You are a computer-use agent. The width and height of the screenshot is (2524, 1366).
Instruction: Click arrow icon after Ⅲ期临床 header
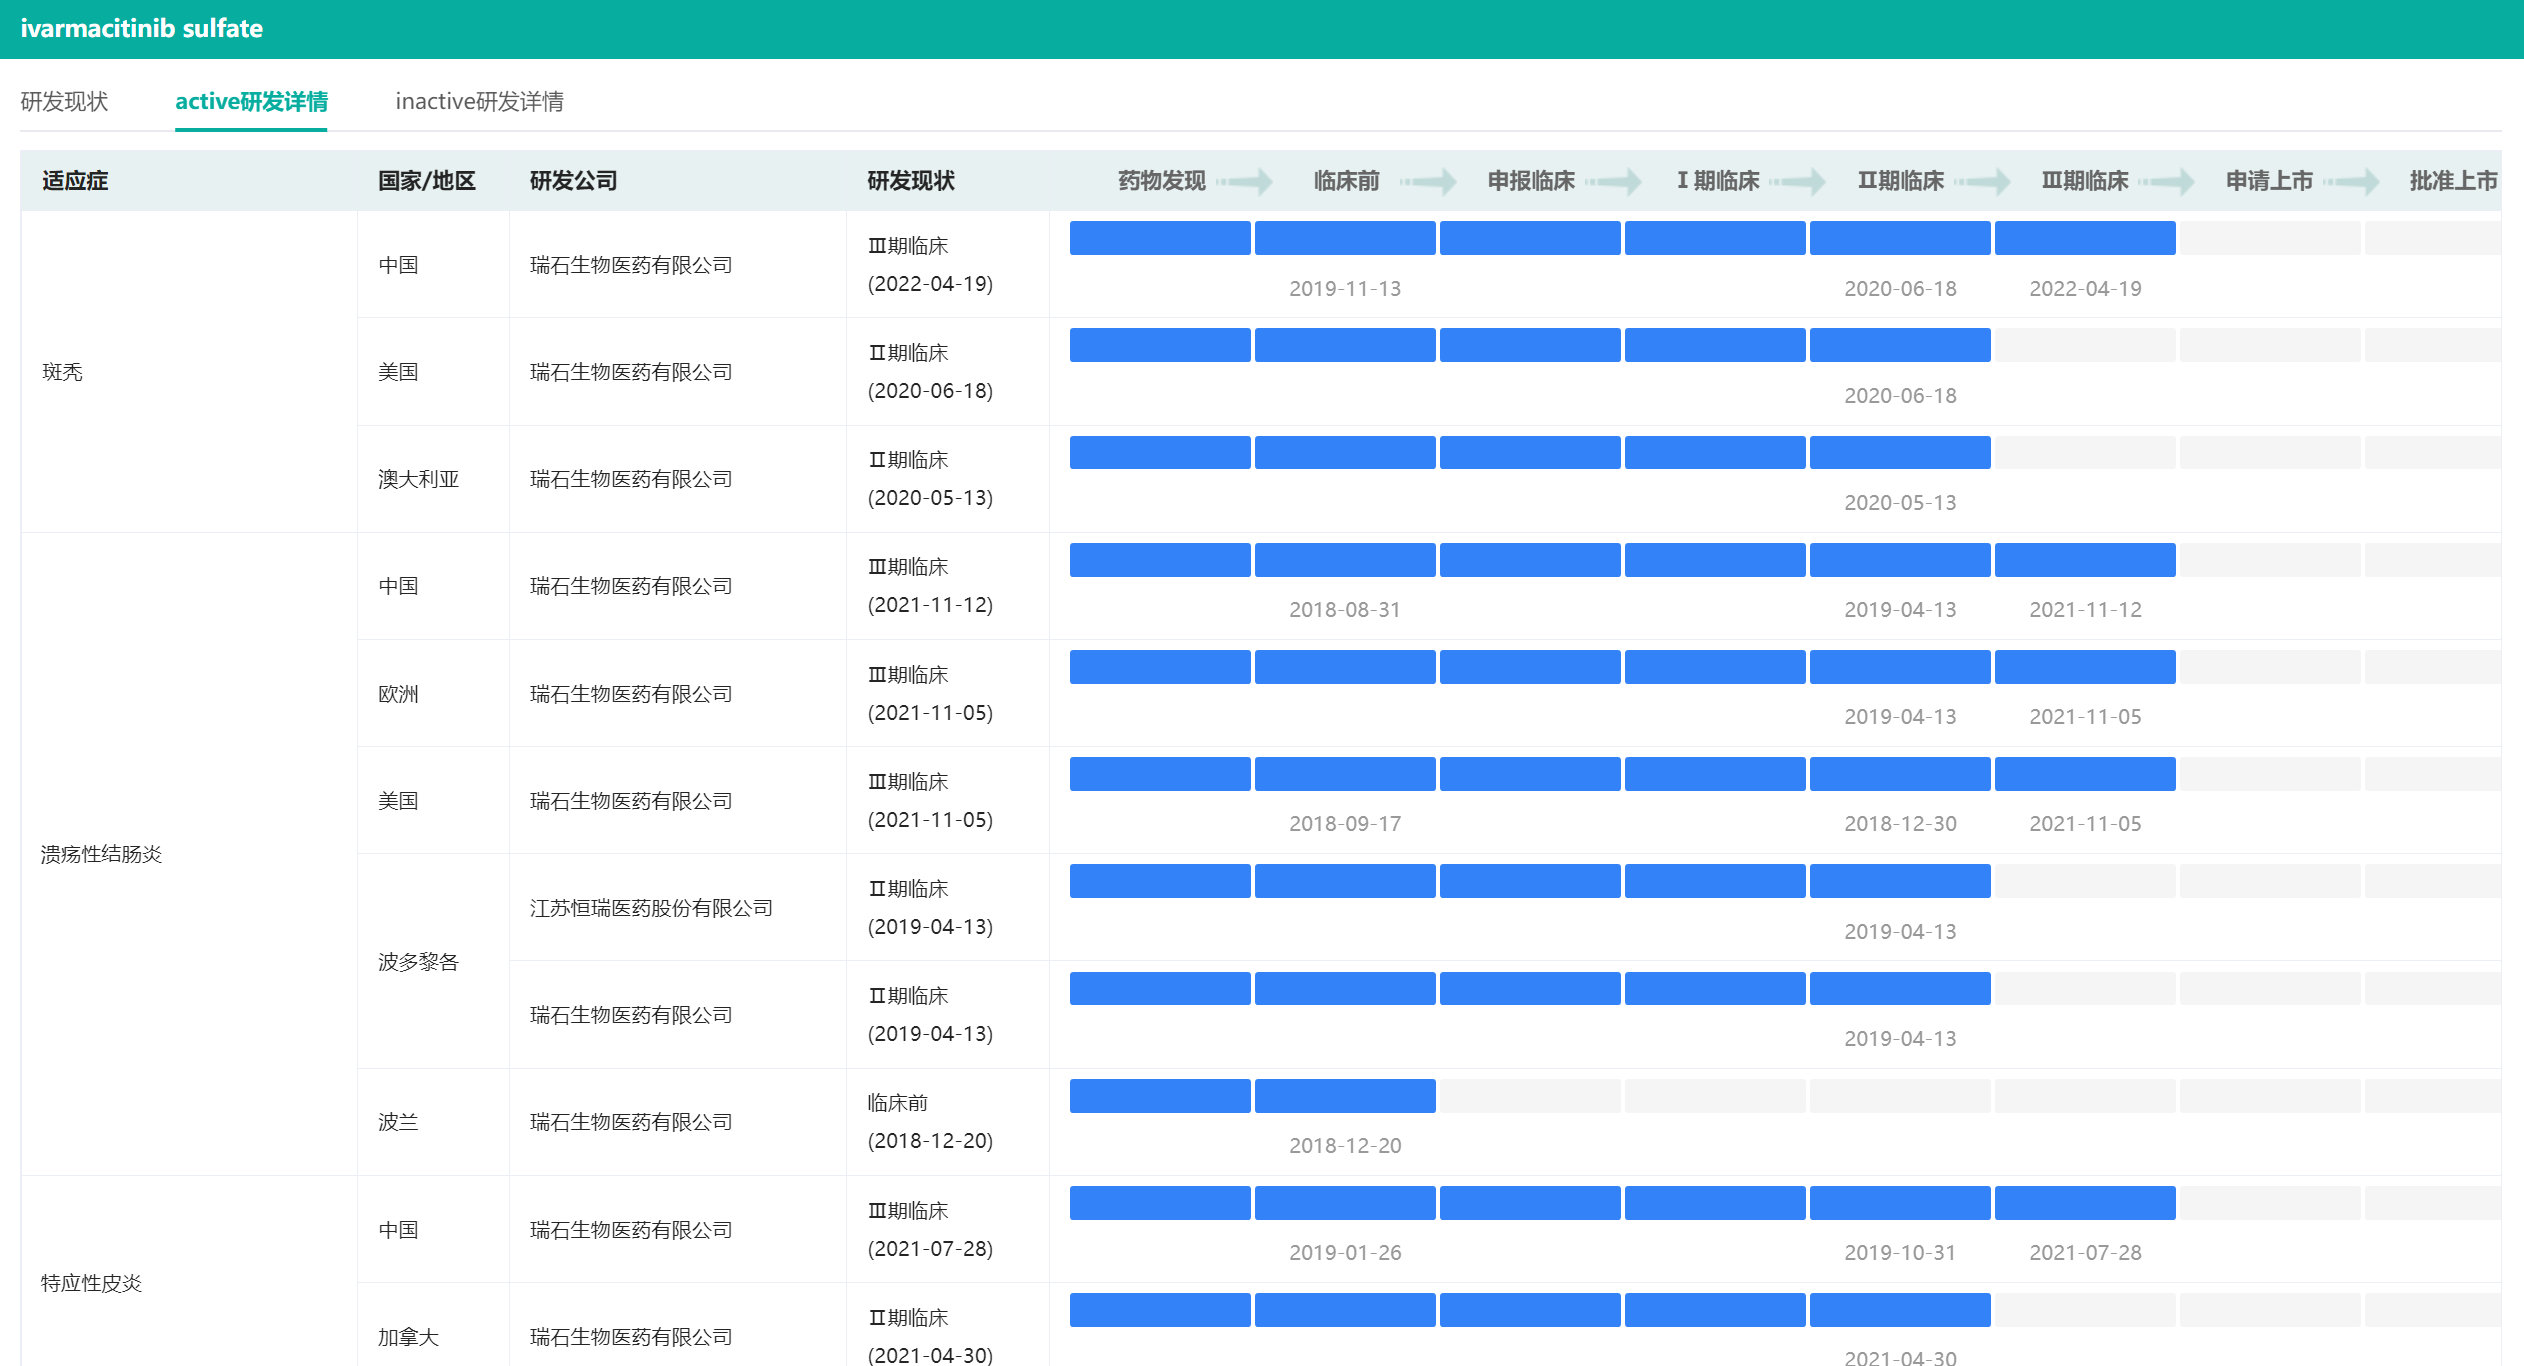click(2168, 181)
